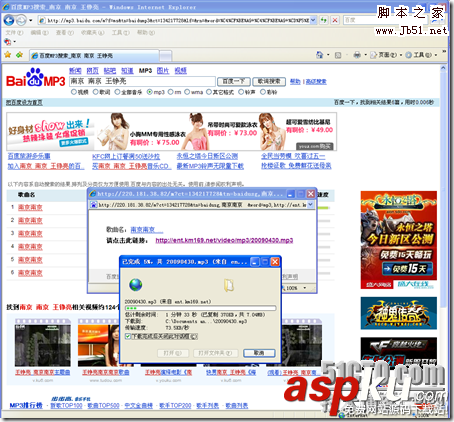Refresh the page using the green arrows icon
Screen dimensions: 454x422
pos(323,20)
